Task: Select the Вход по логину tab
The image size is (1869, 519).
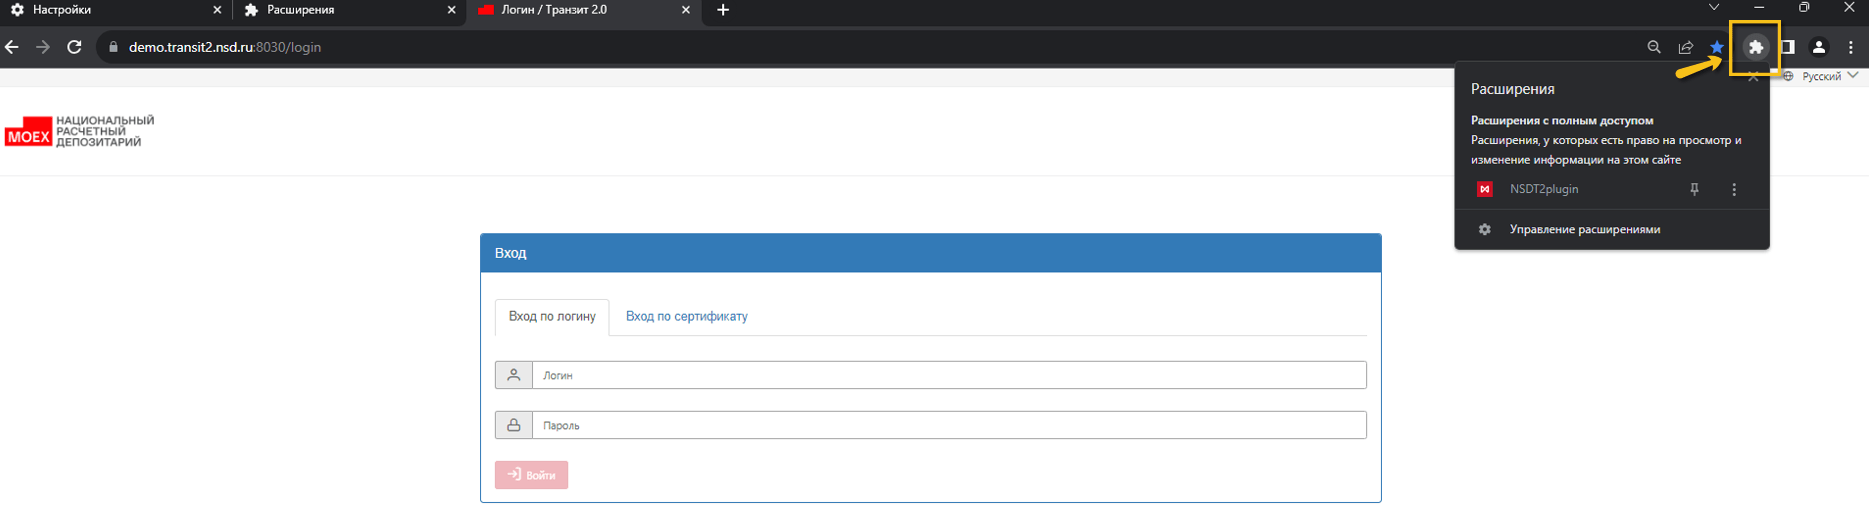Action: coord(552,317)
